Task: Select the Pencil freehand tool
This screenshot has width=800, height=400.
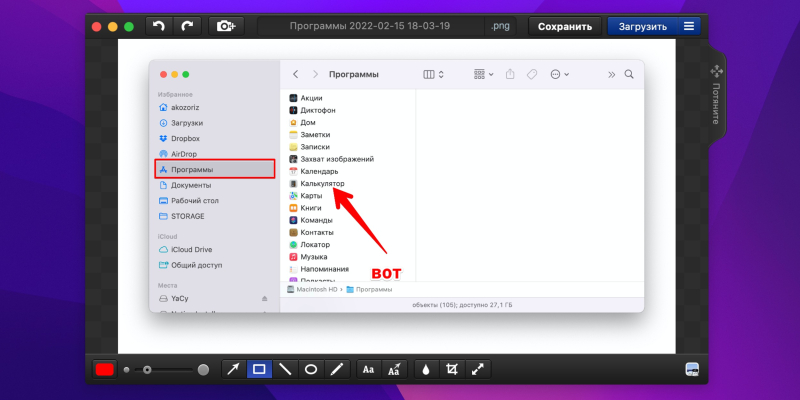Action: click(337, 369)
